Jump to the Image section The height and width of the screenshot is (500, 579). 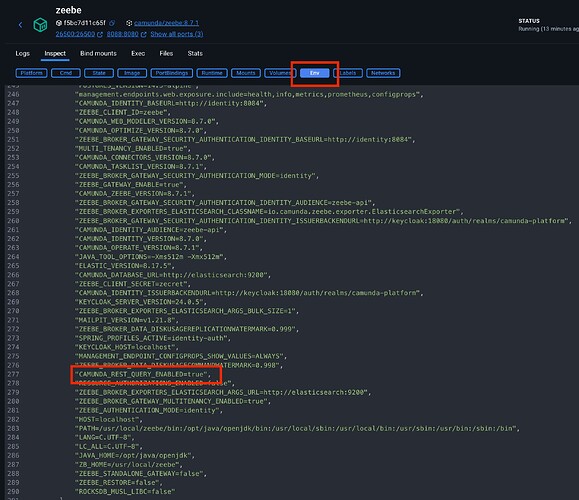[132, 73]
